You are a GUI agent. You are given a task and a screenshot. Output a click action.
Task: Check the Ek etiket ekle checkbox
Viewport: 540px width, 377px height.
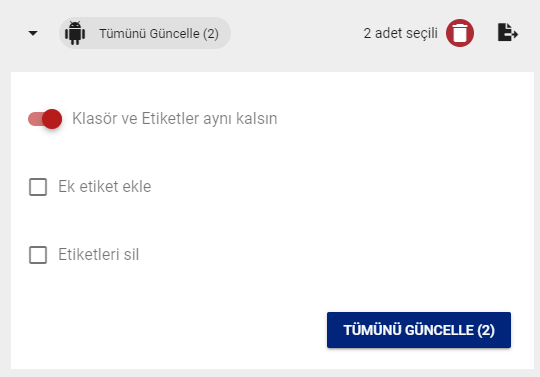38,187
